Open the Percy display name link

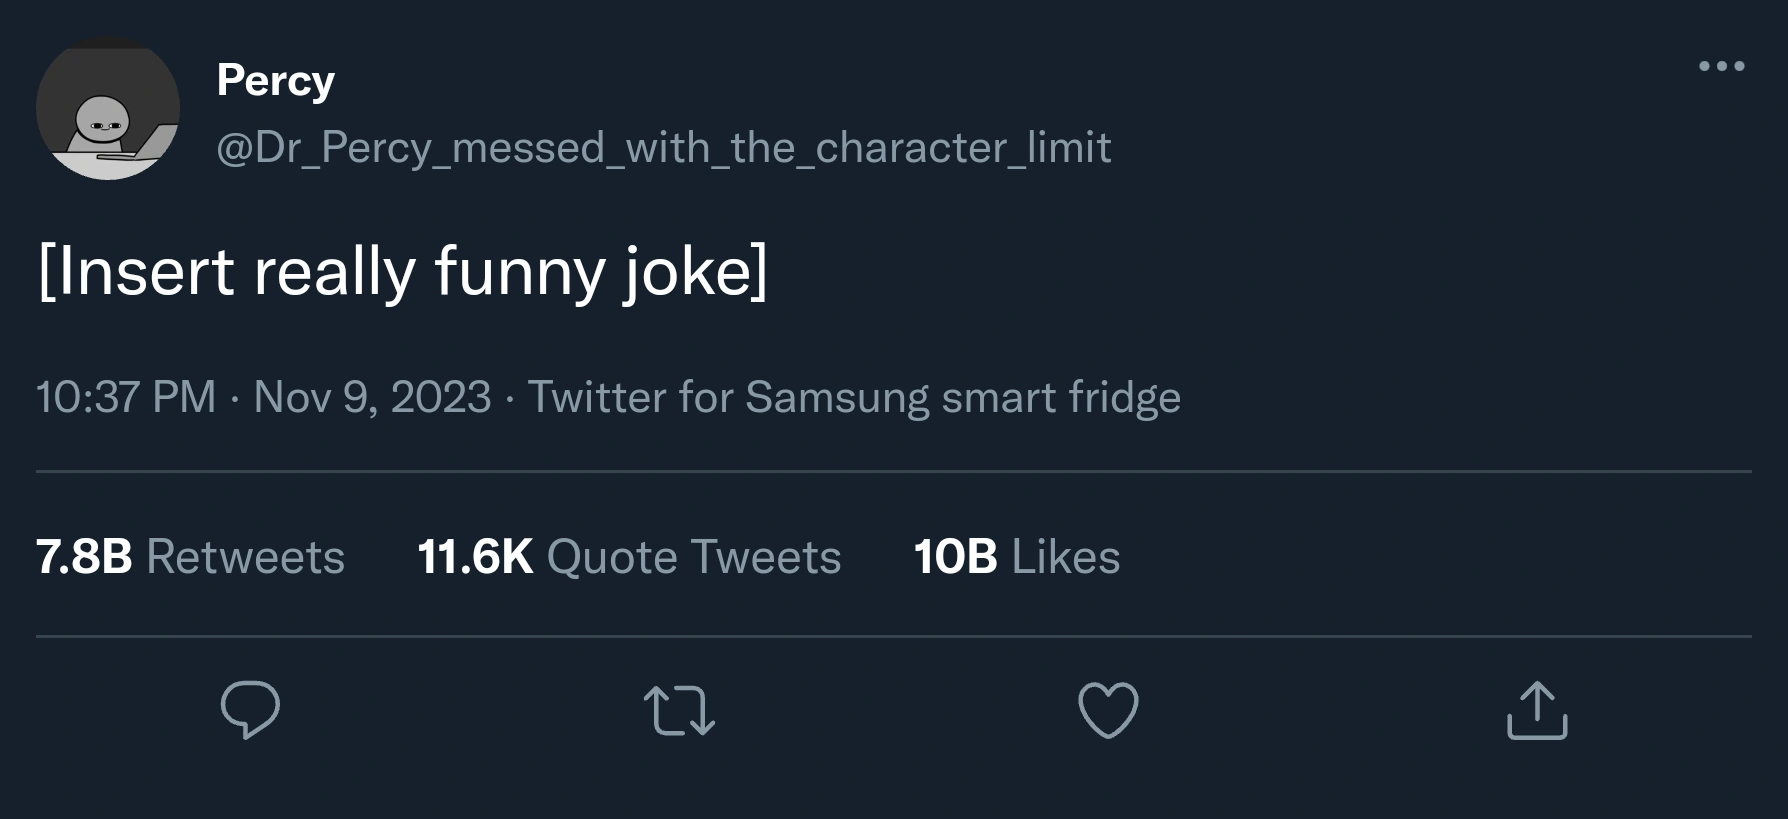275,80
